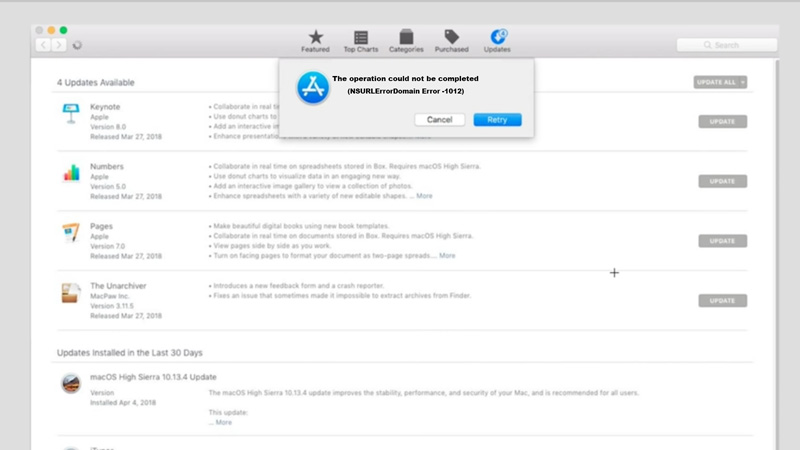Click the MacPaw Inc. developer name
This screenshot has width=800, height=450.
pos(110,296)
